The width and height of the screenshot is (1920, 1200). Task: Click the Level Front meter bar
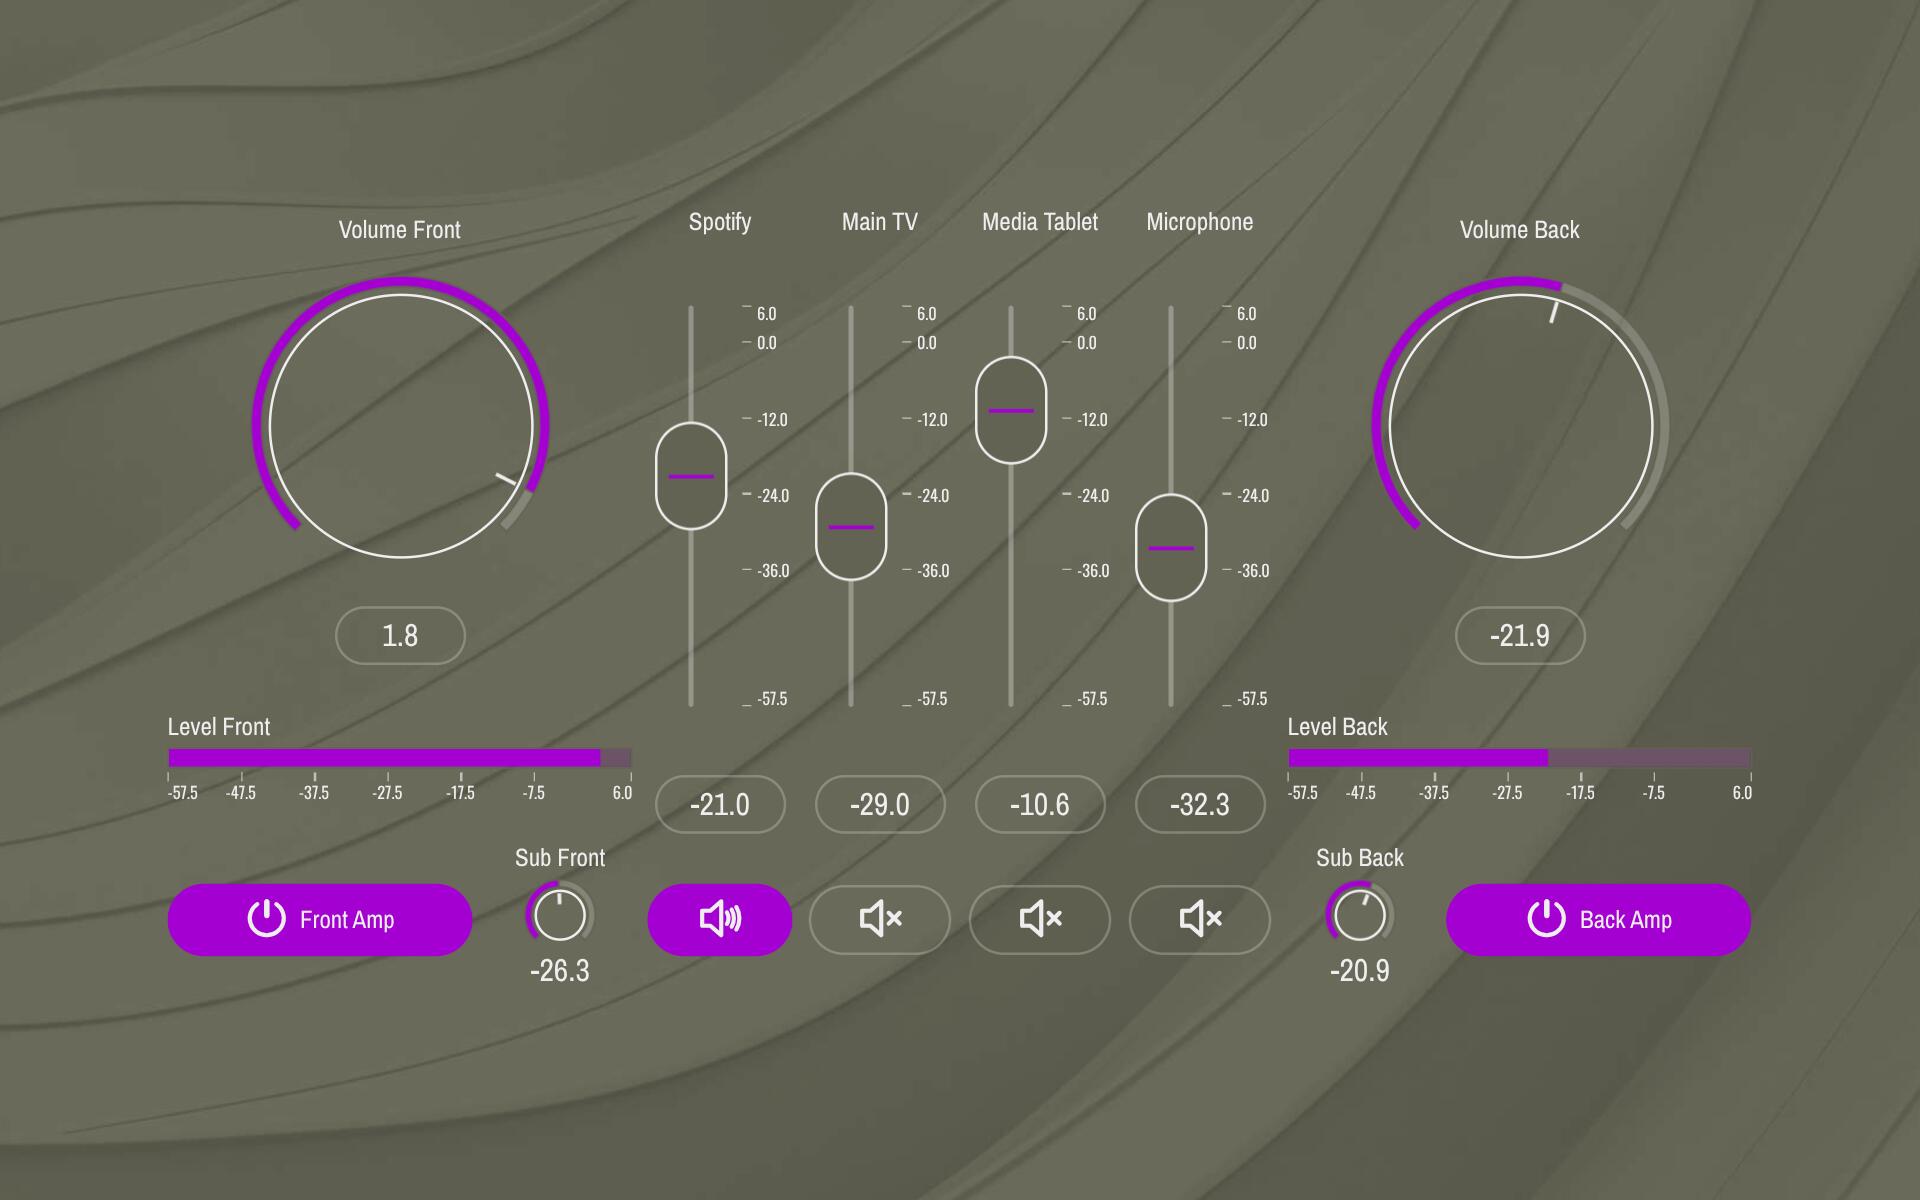[400, 757]
